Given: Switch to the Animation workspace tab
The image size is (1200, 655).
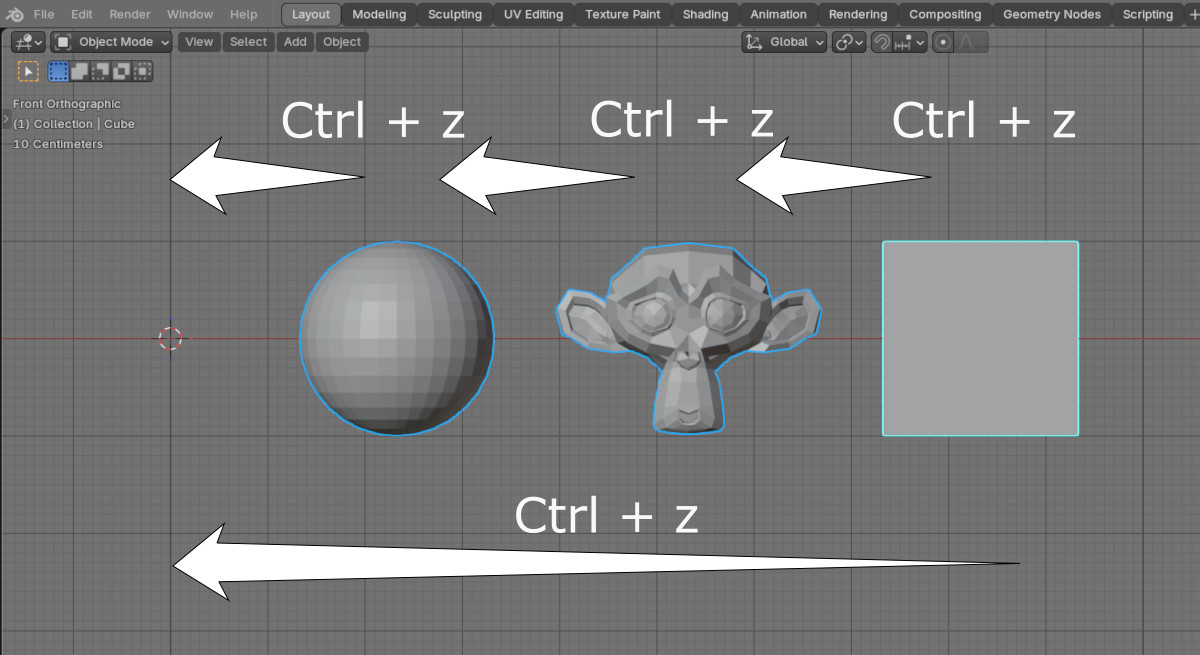Looking at the screenshot, I should click(778, 14).
